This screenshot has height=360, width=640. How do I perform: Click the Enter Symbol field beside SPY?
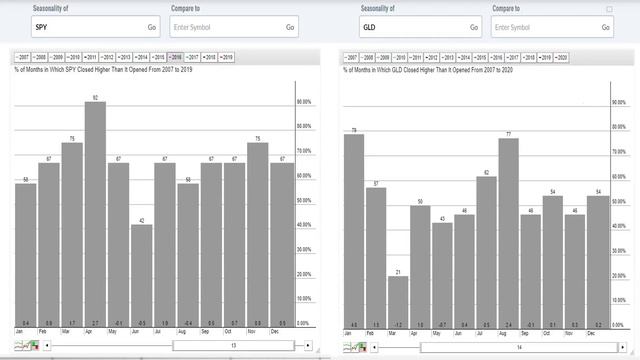234,27
